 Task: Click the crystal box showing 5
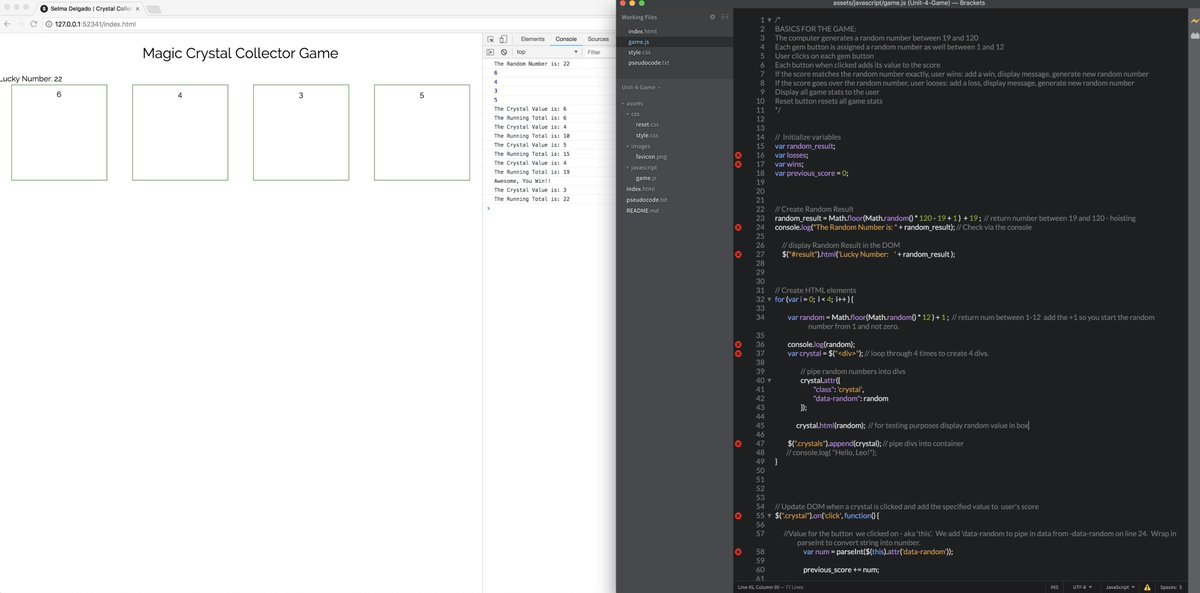(422, 132)
